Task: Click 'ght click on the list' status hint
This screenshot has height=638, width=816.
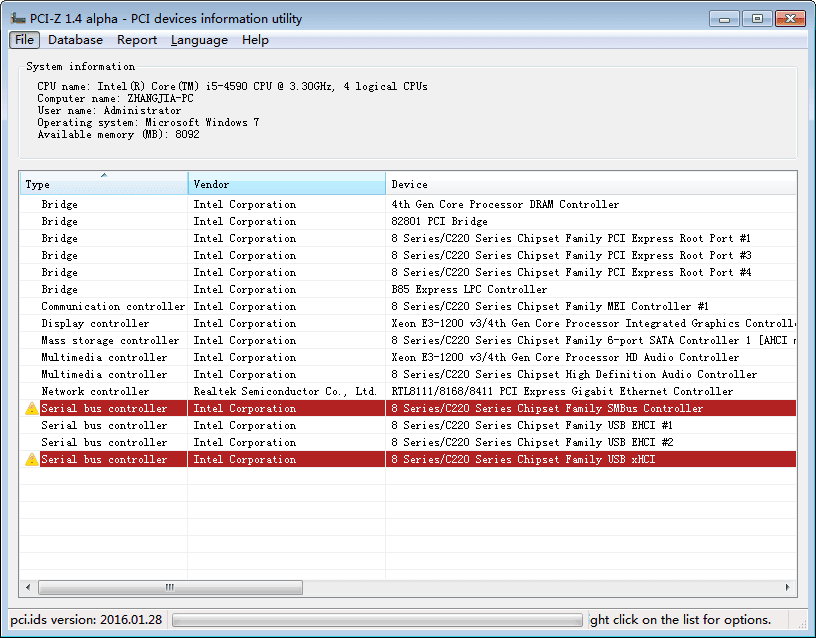Action: pos(680,620)
